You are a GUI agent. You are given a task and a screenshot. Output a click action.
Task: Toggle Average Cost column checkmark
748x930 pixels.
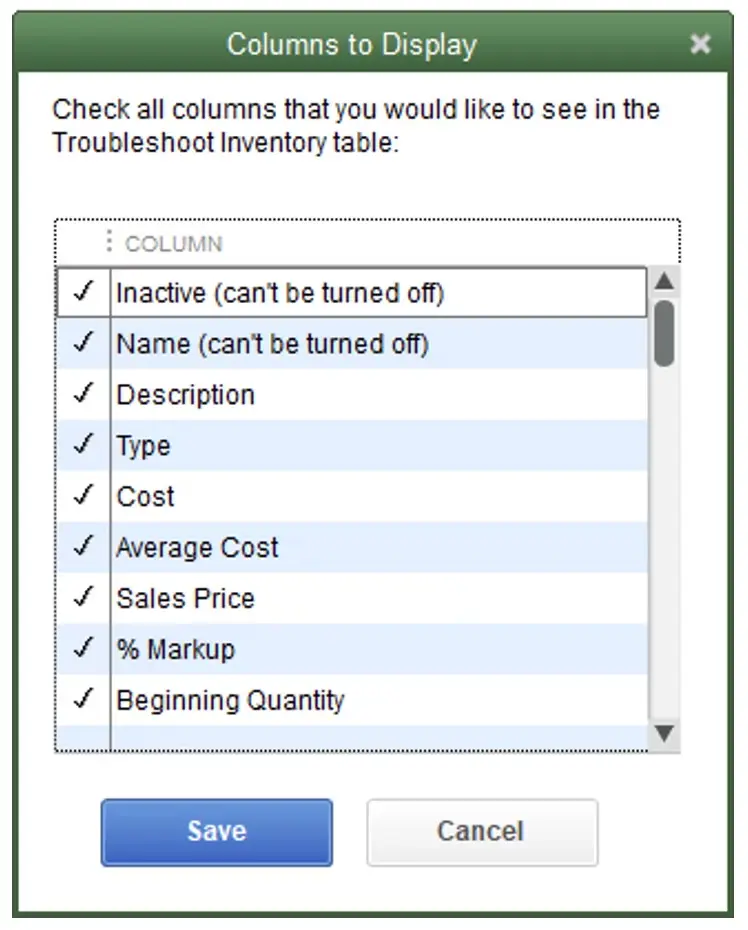84,547
